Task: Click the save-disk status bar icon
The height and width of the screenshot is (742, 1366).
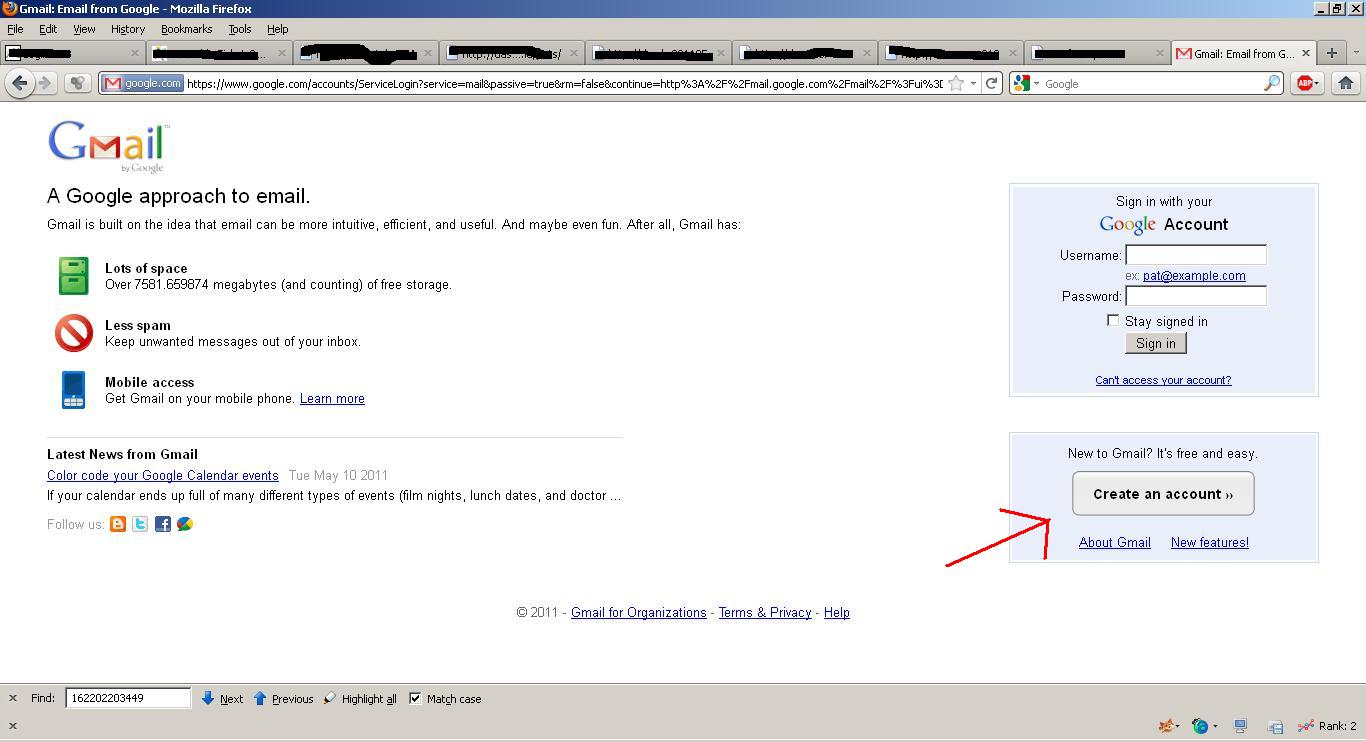Action: pos(1276,726)
